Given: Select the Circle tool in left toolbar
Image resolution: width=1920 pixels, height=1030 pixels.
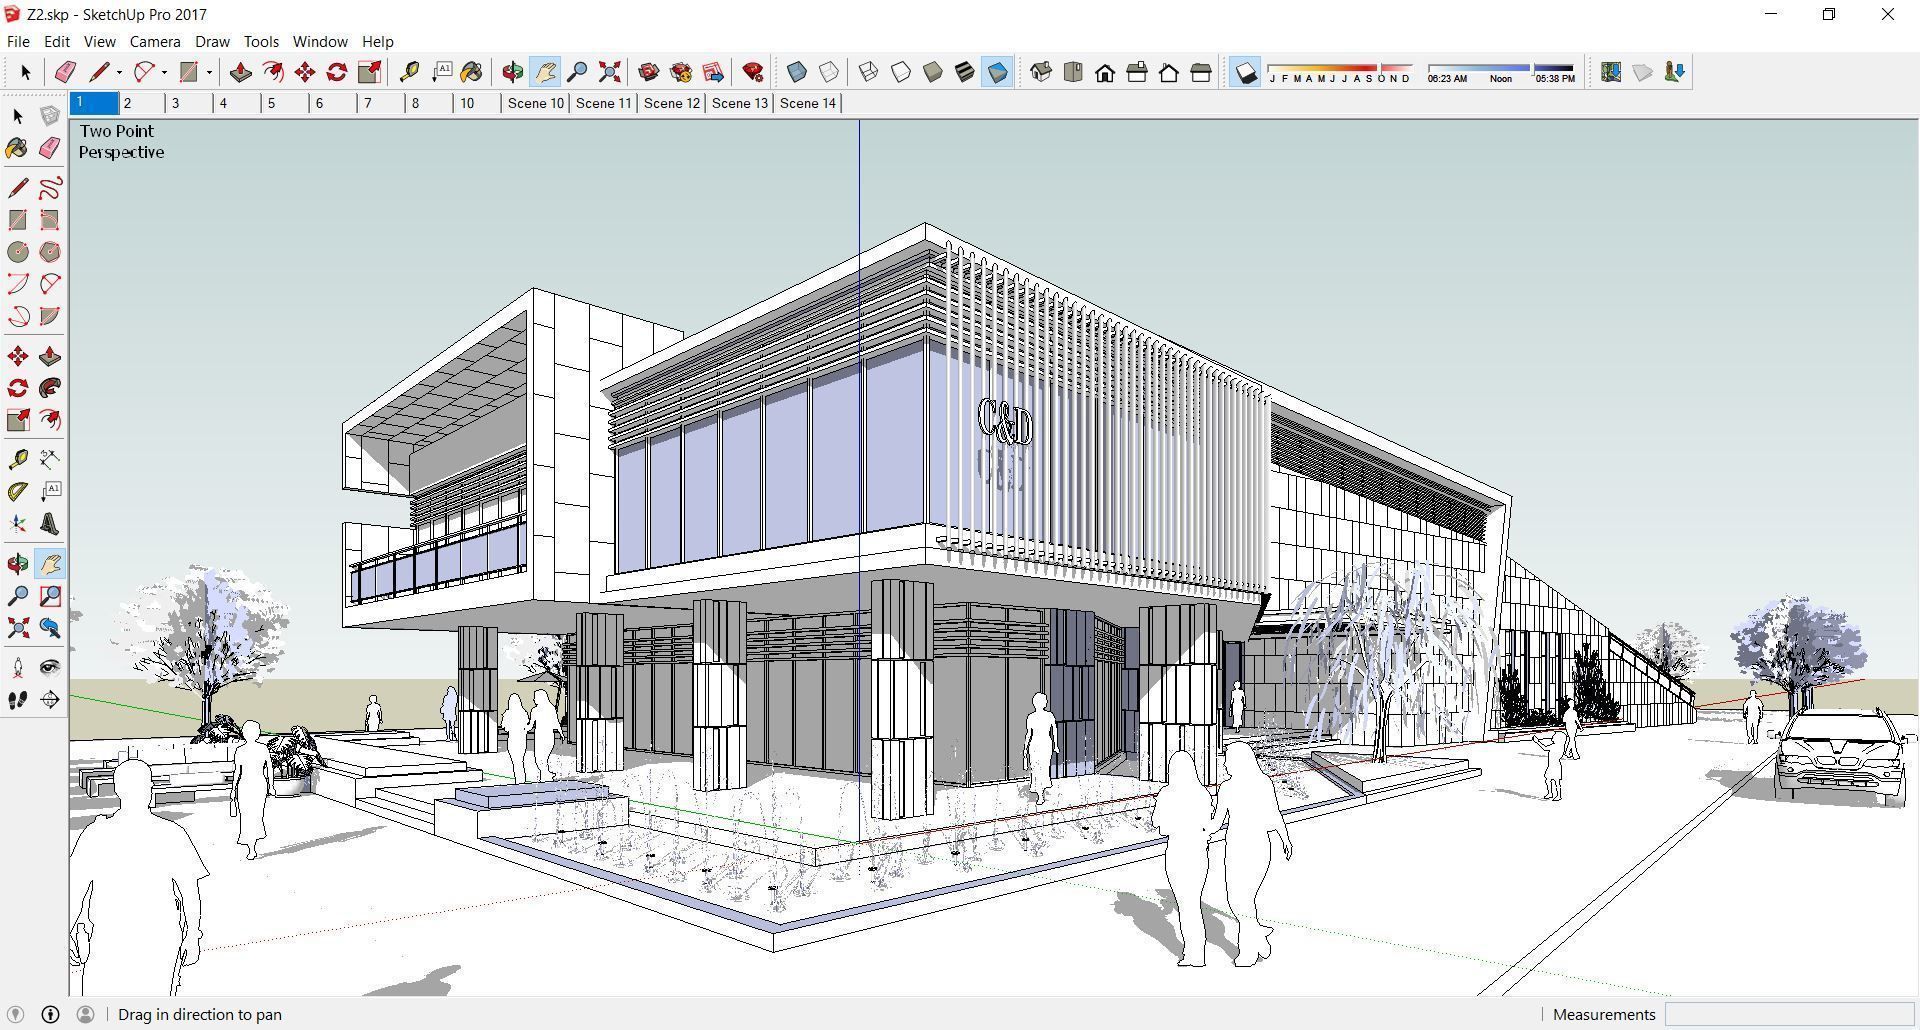Looking at the screenshot, I should point(18,252).
